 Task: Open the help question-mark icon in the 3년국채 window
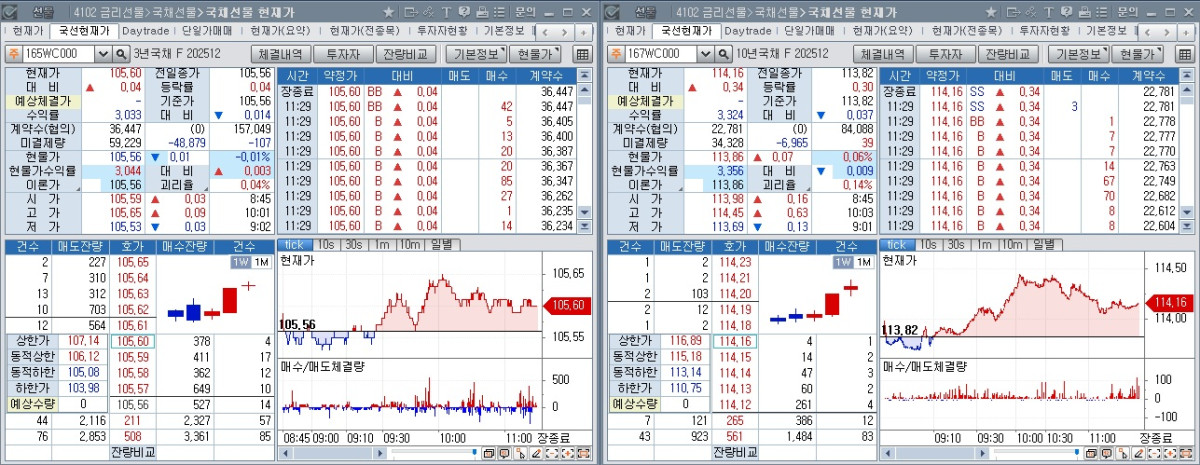[x=464, y=12]
